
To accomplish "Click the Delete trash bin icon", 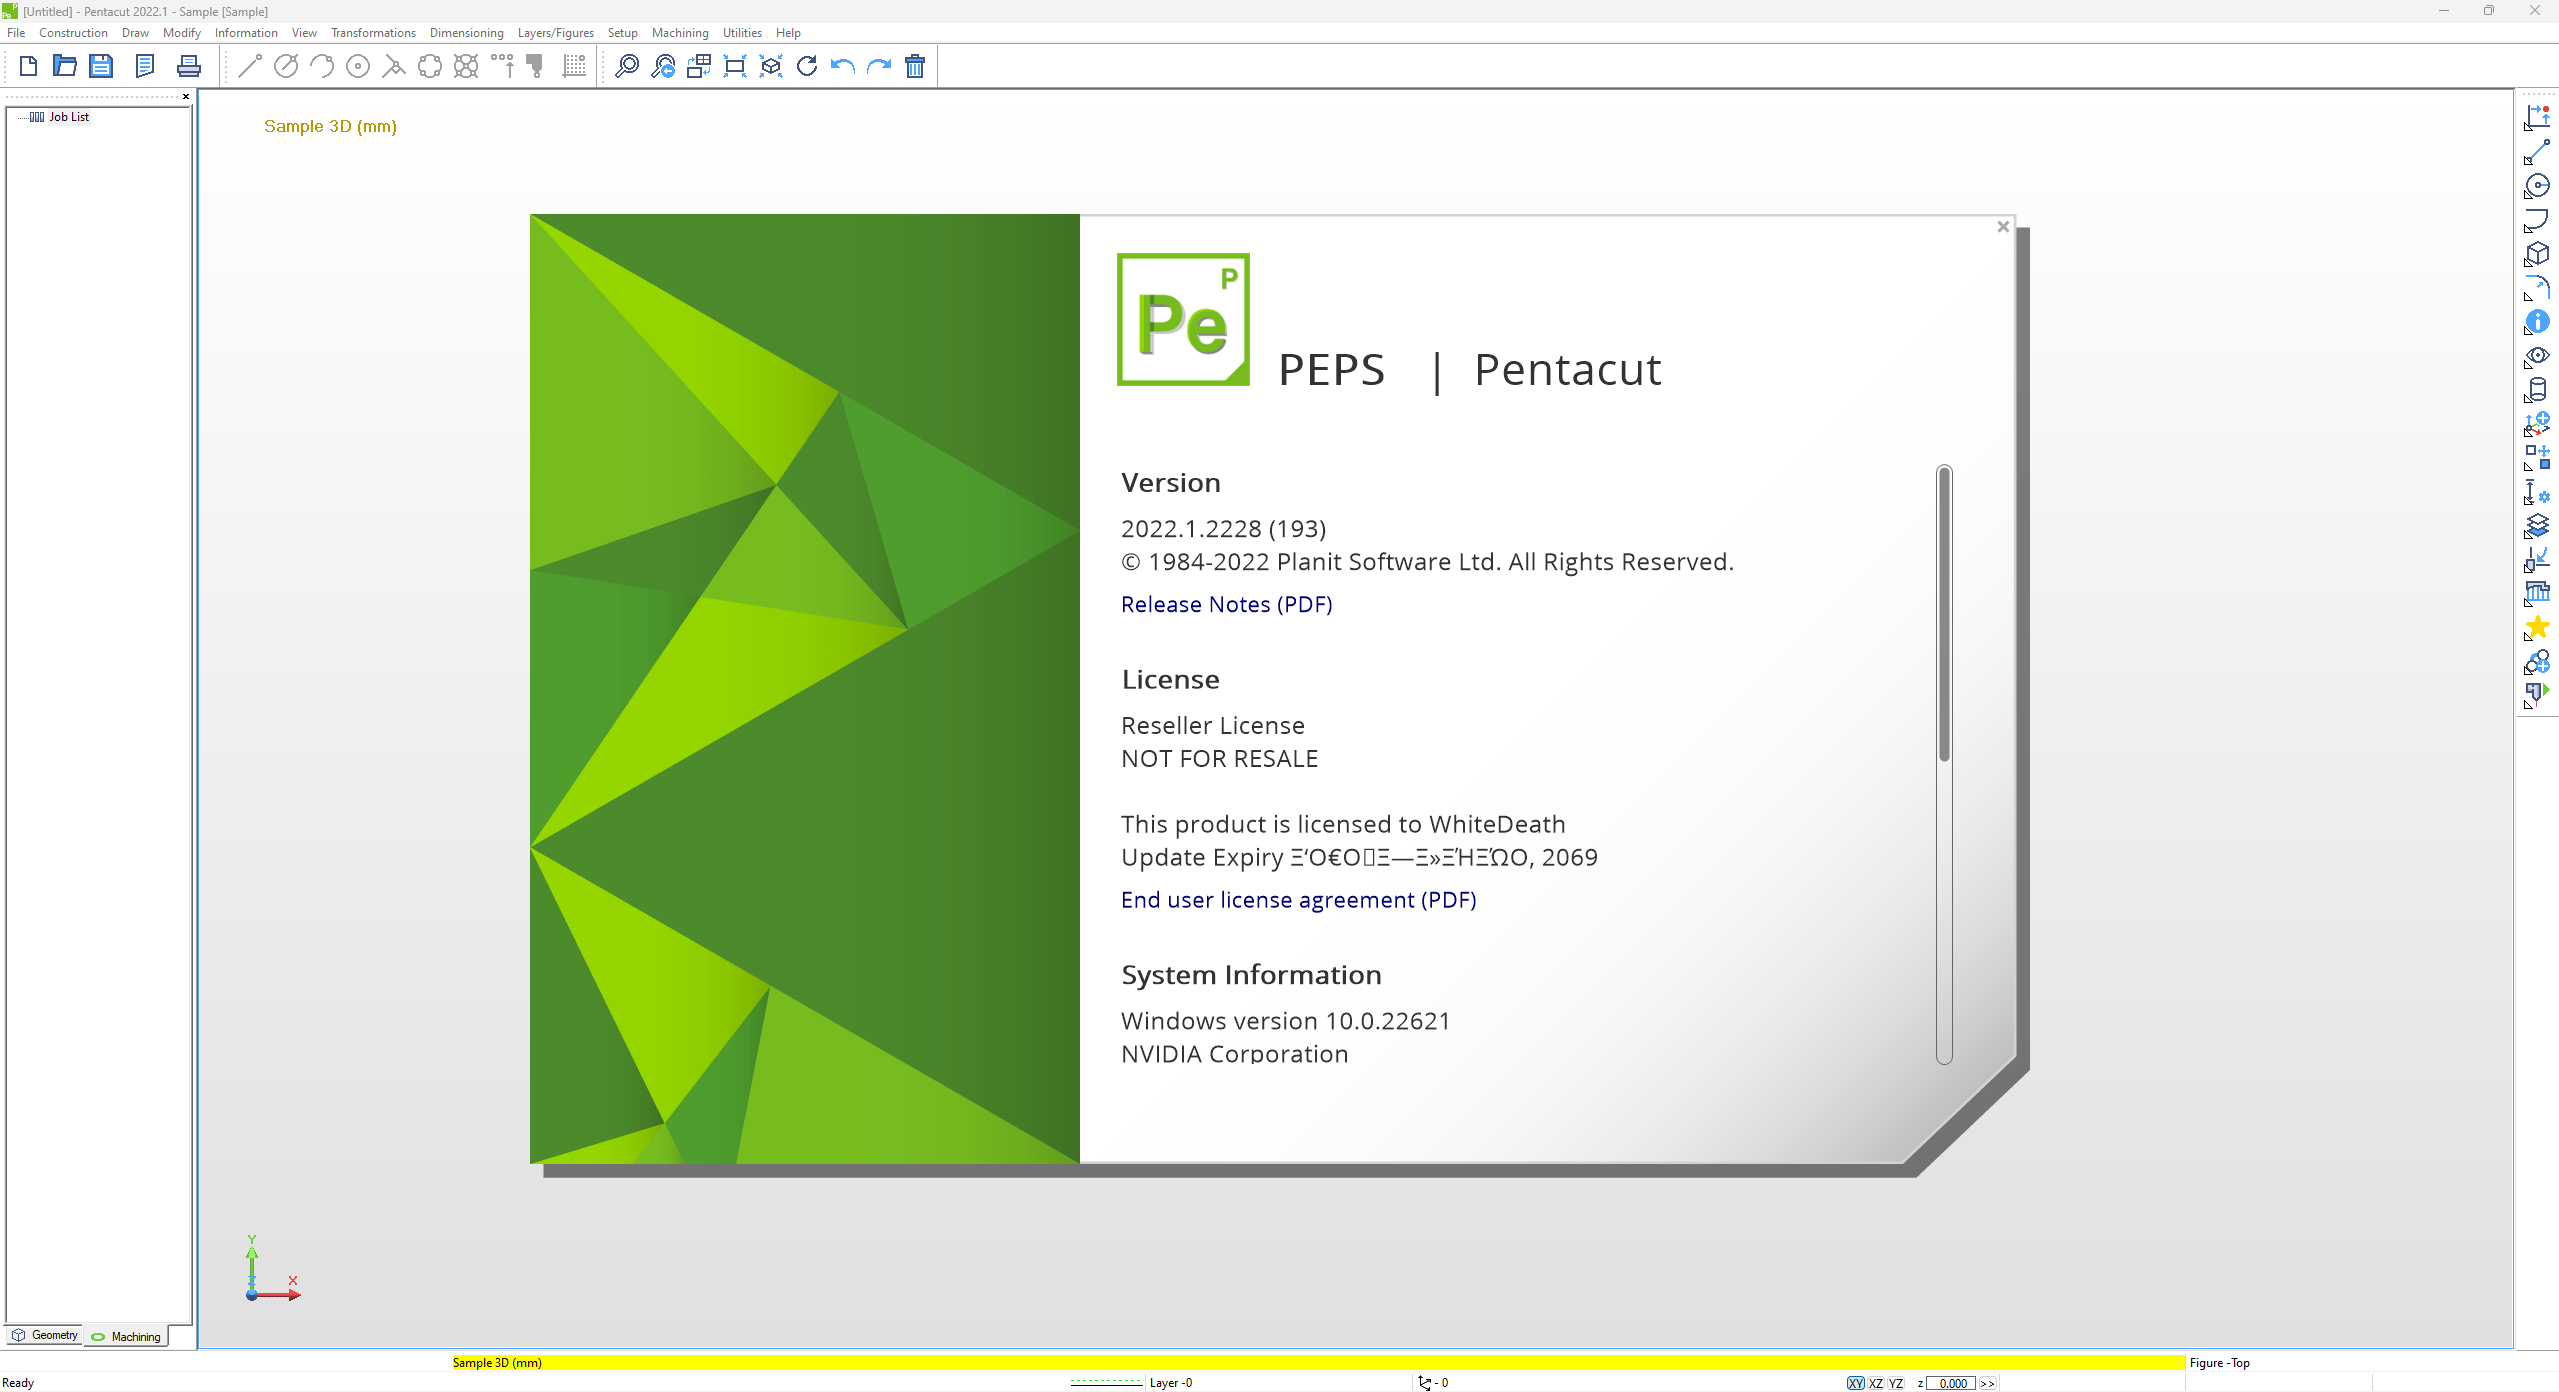I will (914, 66).
